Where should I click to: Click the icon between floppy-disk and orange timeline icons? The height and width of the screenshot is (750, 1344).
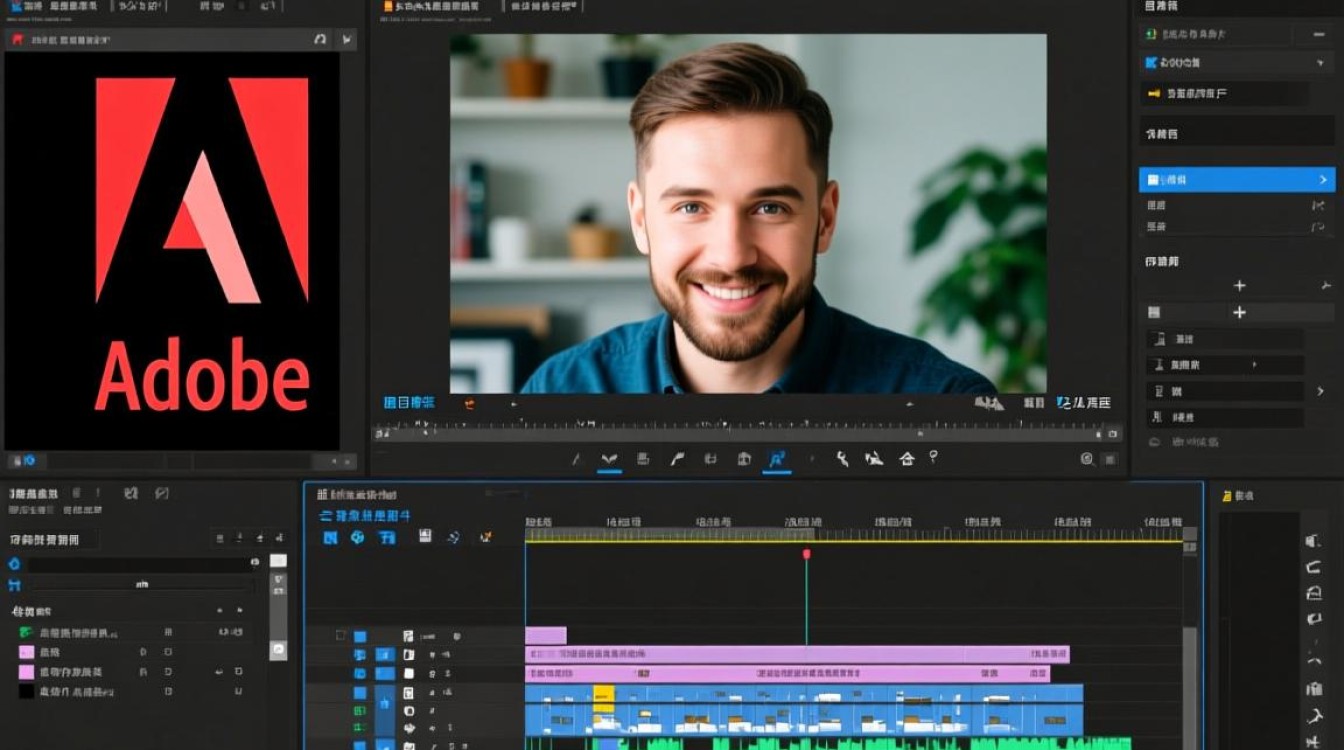[x=454, y=538]
